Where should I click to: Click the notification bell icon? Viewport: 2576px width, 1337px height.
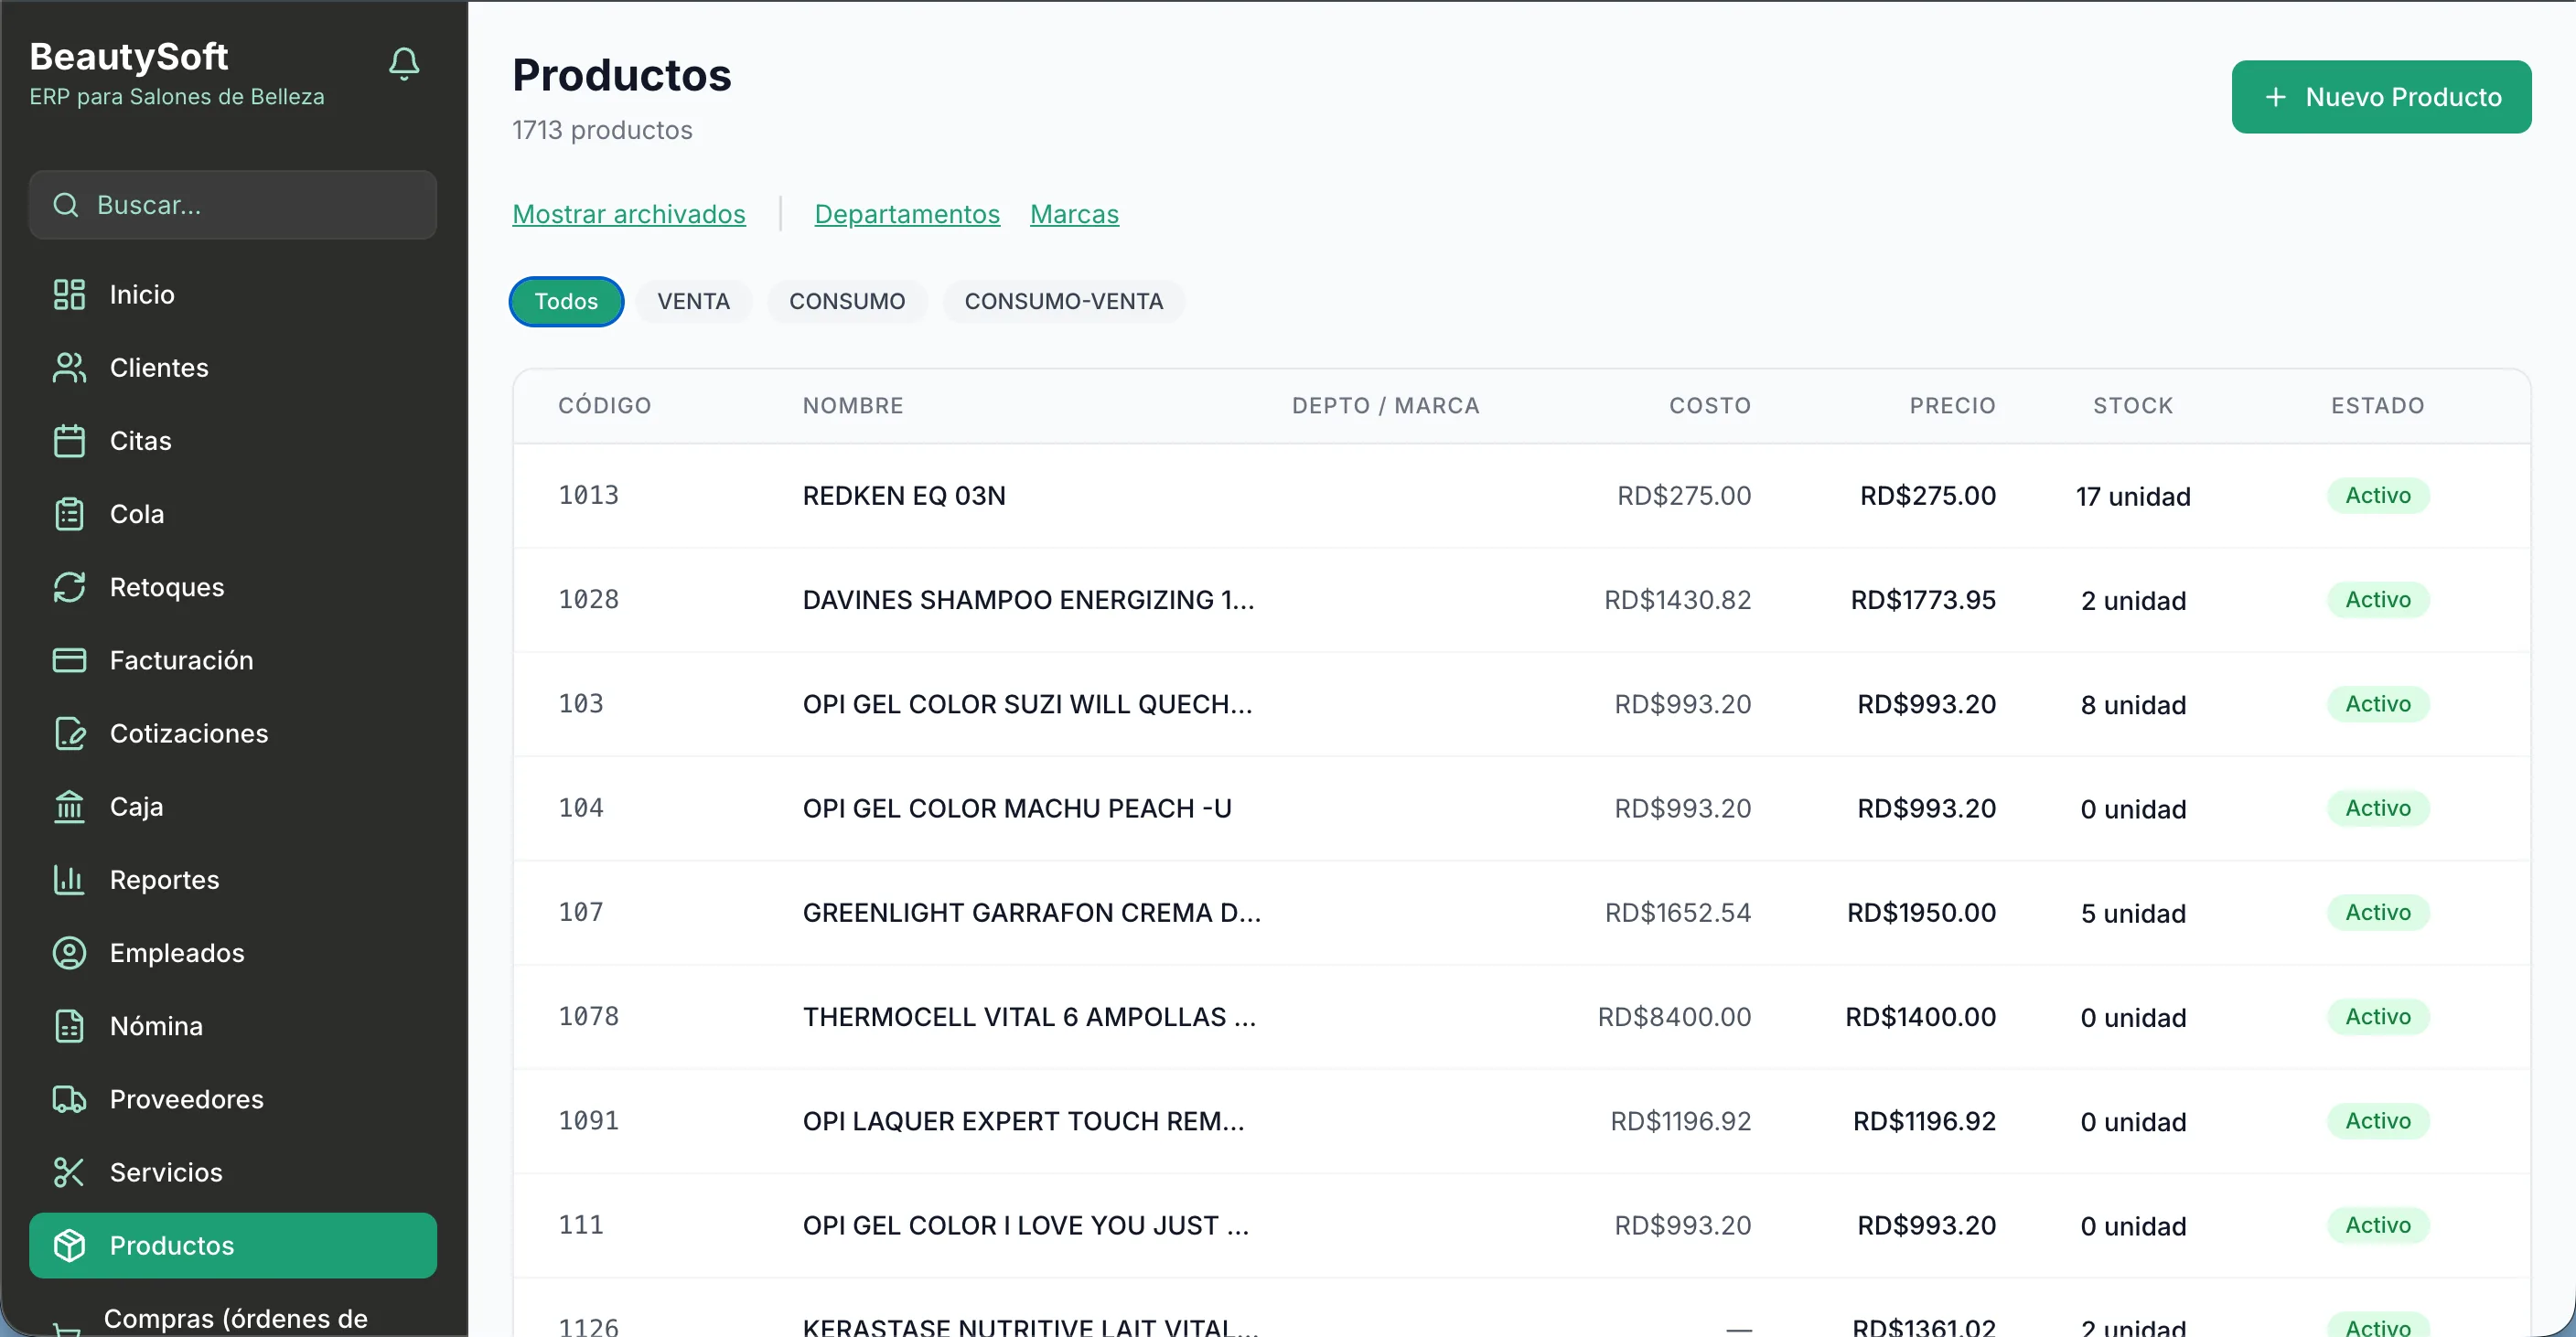coord(404,63)
